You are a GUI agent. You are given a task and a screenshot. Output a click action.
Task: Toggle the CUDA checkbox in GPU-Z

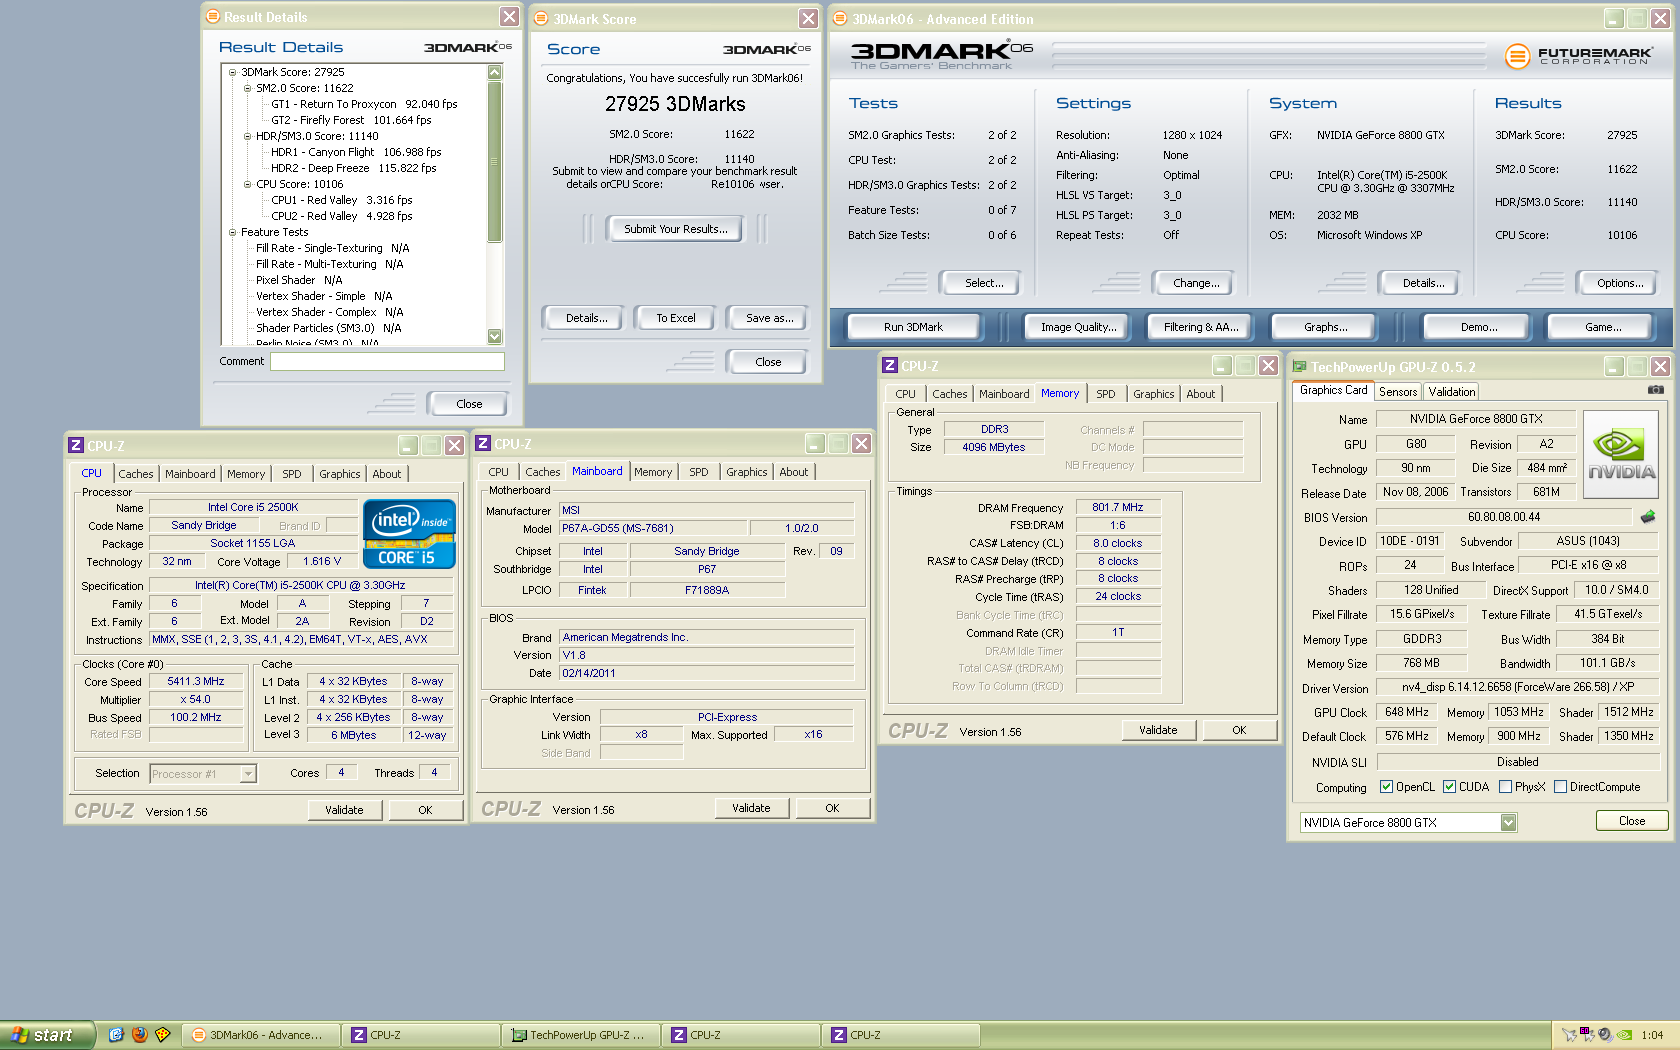pos(1449,787)
